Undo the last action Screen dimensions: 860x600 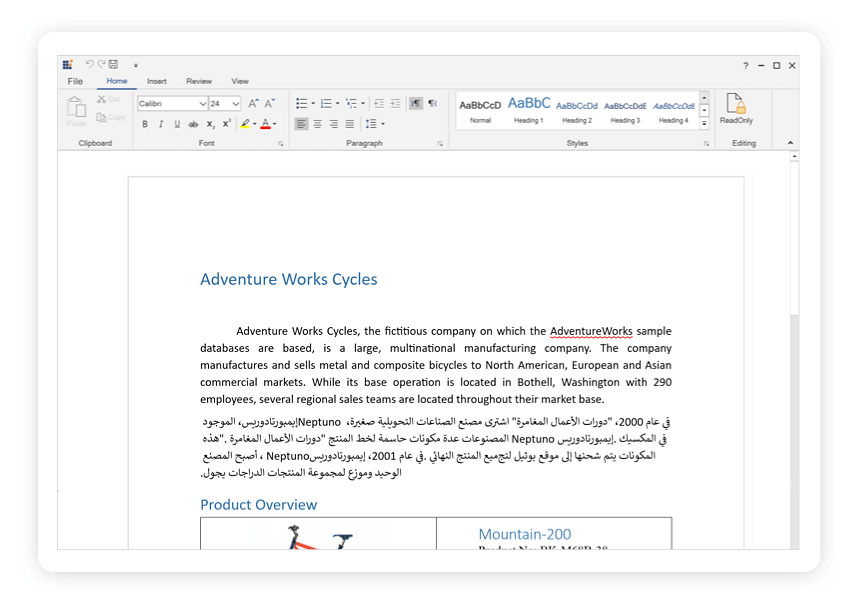(89, 63)
